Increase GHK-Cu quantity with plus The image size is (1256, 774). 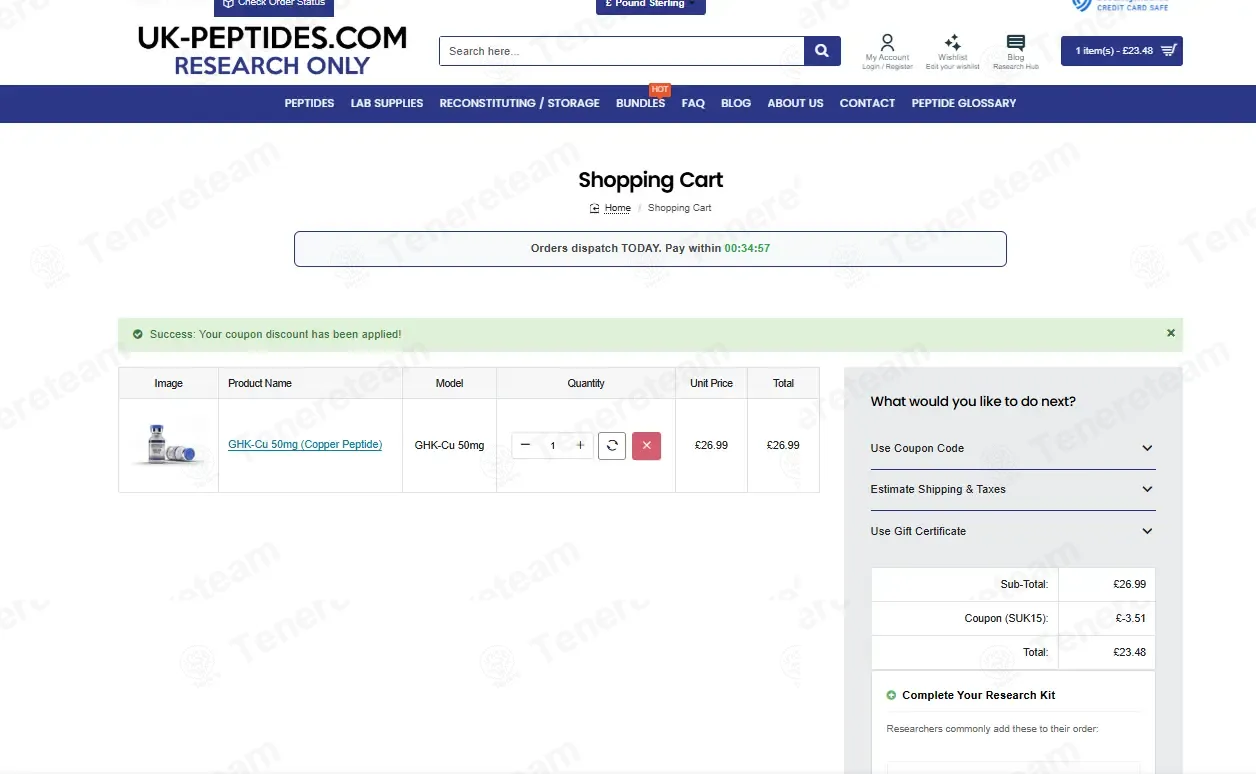580,445
